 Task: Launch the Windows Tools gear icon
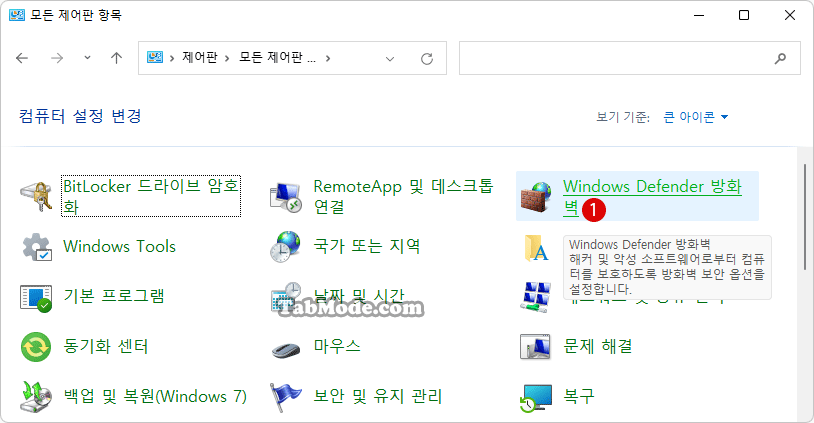36,247
